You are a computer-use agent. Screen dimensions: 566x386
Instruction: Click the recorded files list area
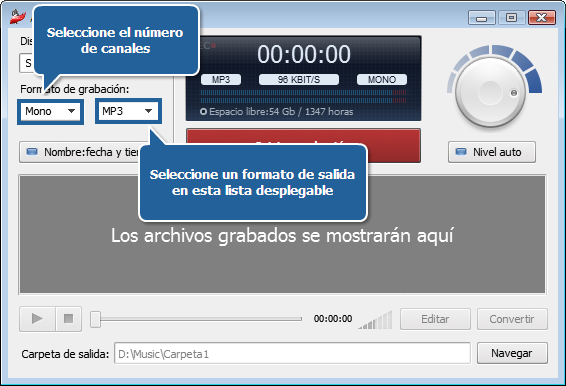pos(282,235)
